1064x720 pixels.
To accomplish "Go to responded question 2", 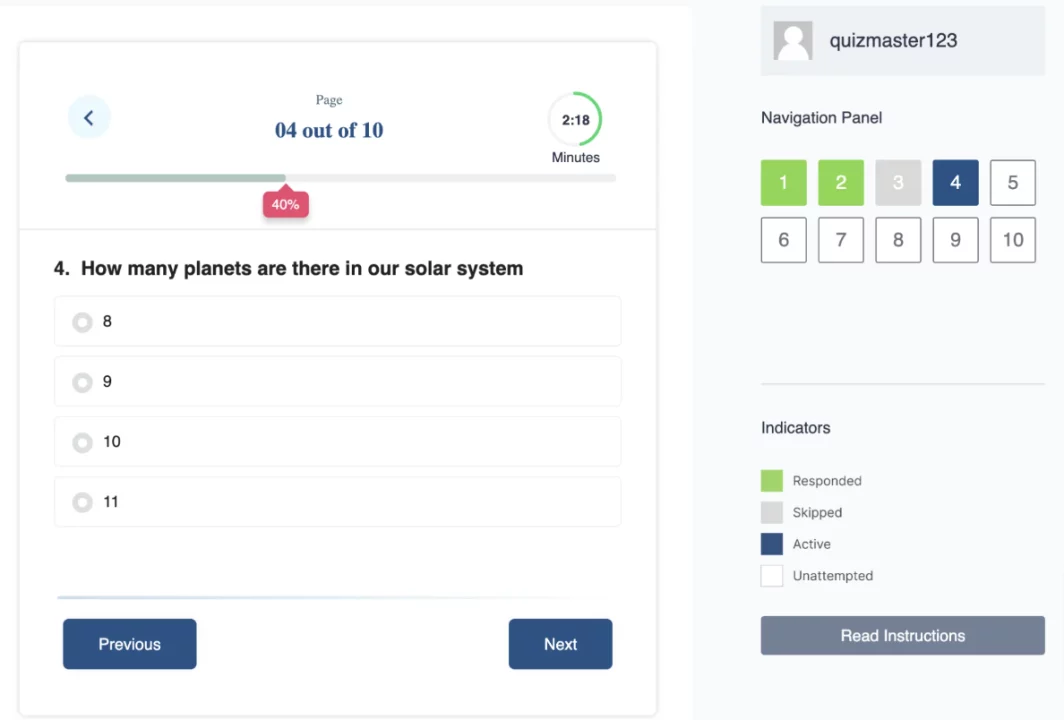I will click(841, 183).
